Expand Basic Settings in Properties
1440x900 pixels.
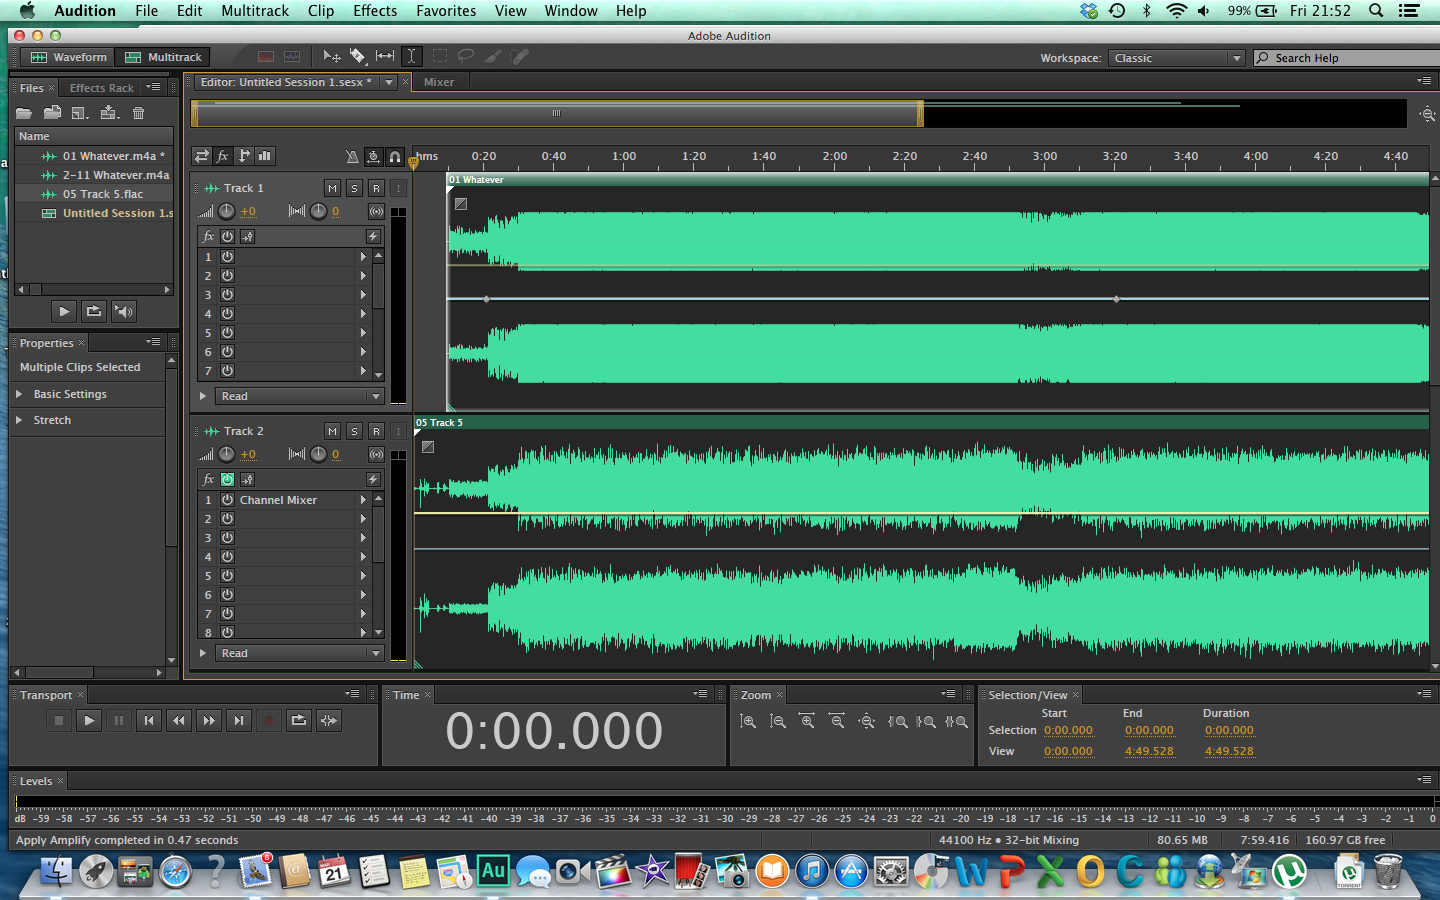[19, 394]
